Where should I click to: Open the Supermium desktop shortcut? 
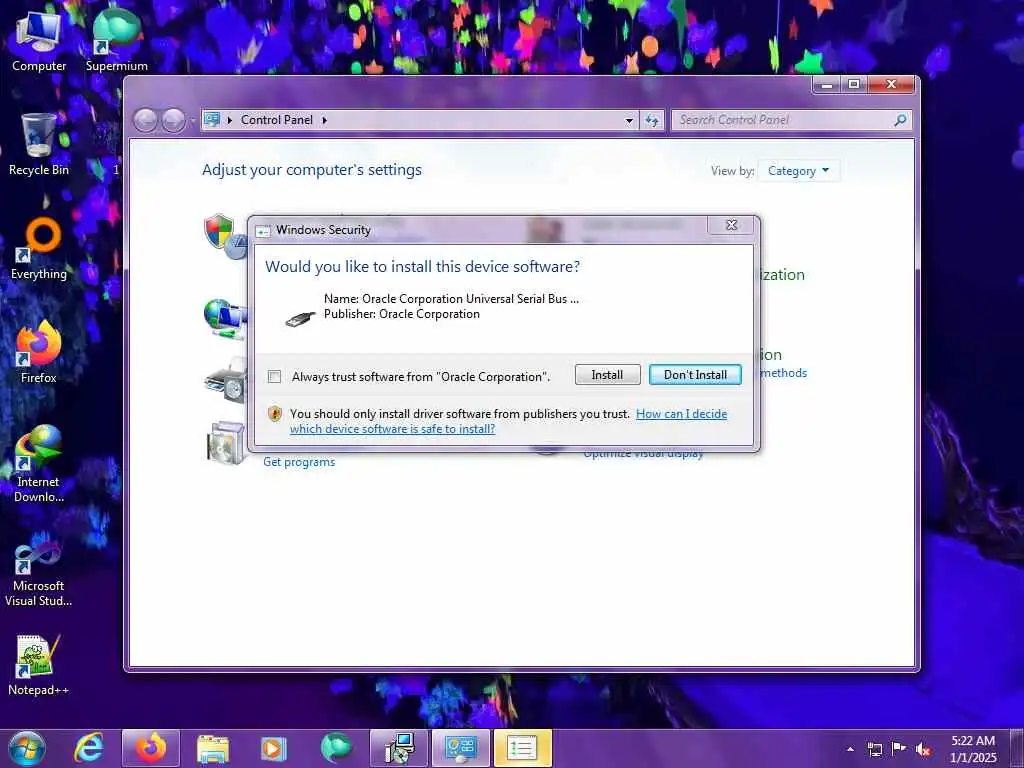(116, 40)
